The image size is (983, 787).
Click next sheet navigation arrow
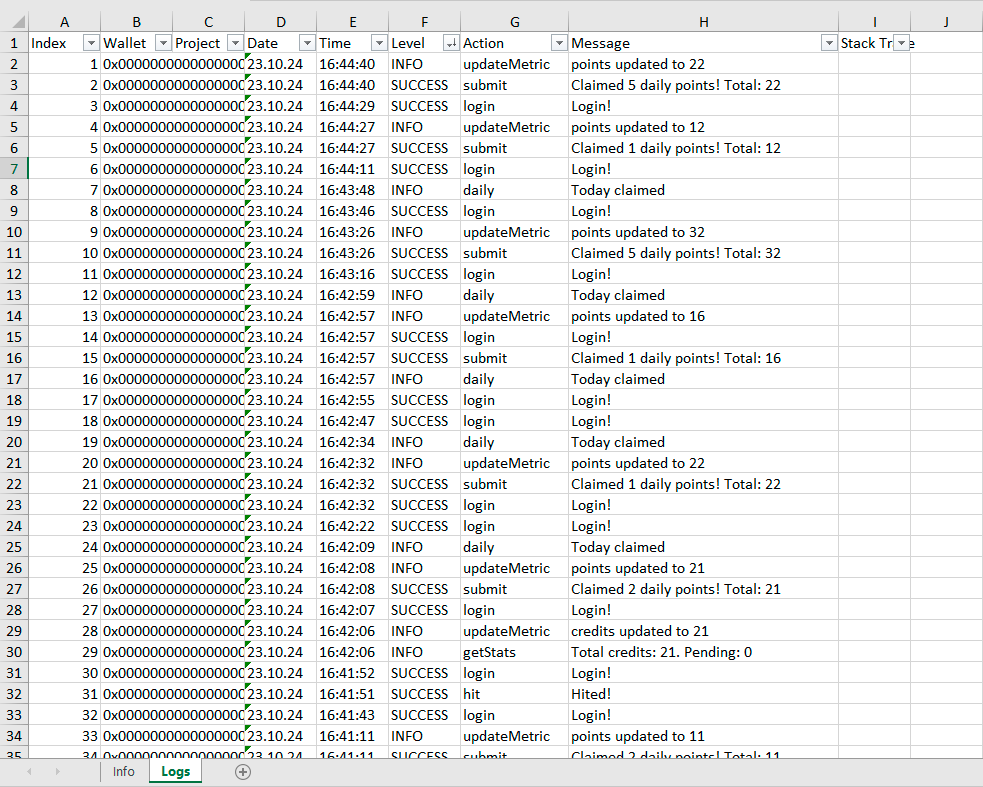58,771
